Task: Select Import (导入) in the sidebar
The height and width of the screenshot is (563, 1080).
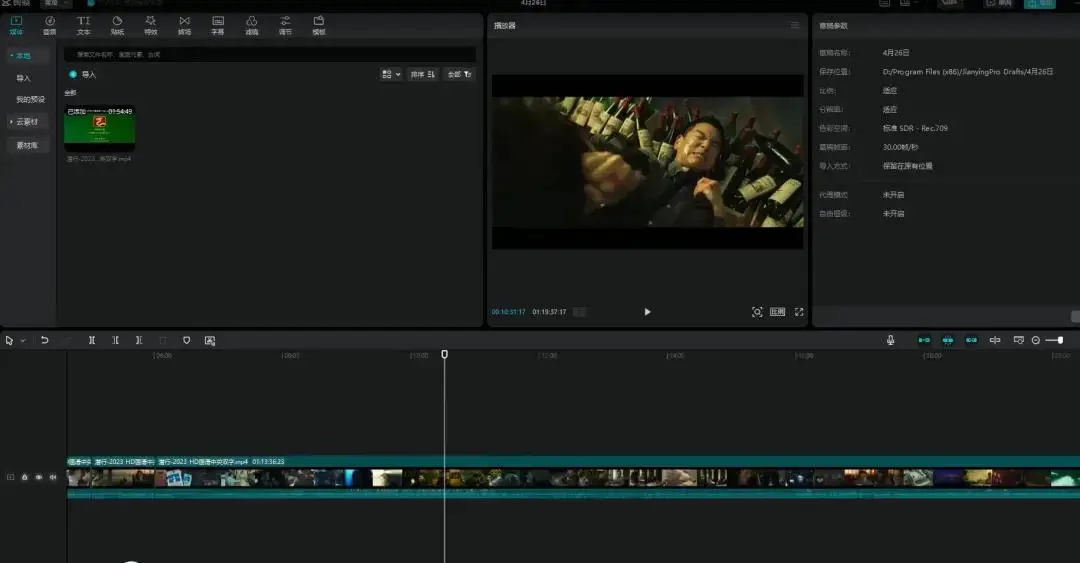Action: click(23, 78)
